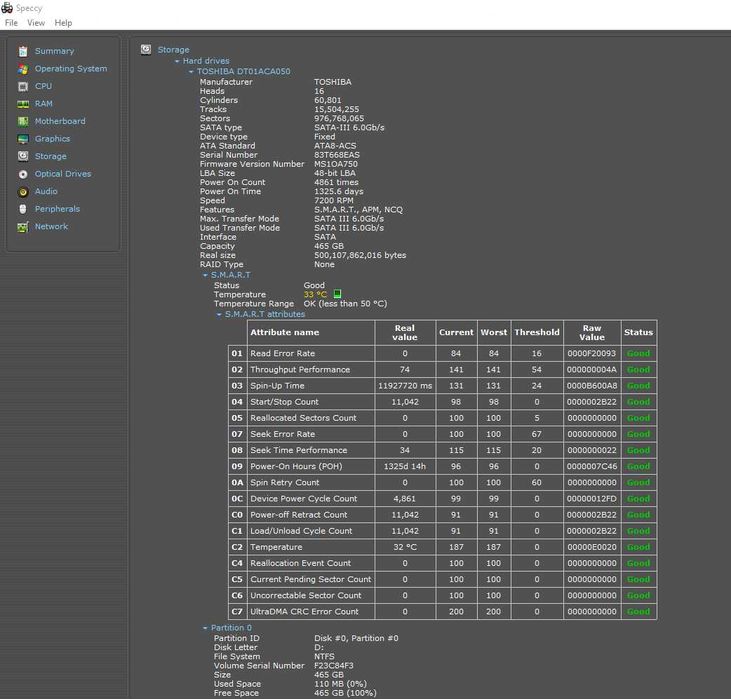
Task: Click the Operating System sidebar icon
Action: click(x=23, y=69)
